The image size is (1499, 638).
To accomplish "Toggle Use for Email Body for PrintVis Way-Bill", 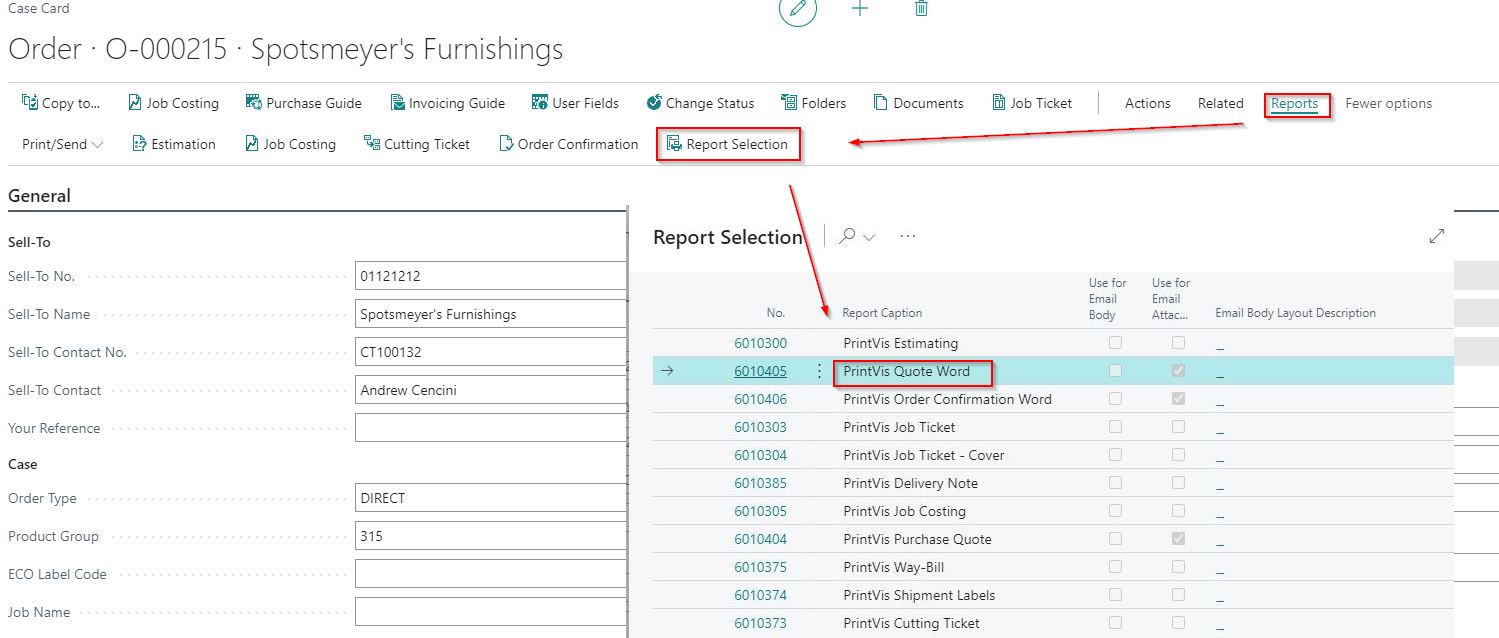I will (x=1115, y=566).
